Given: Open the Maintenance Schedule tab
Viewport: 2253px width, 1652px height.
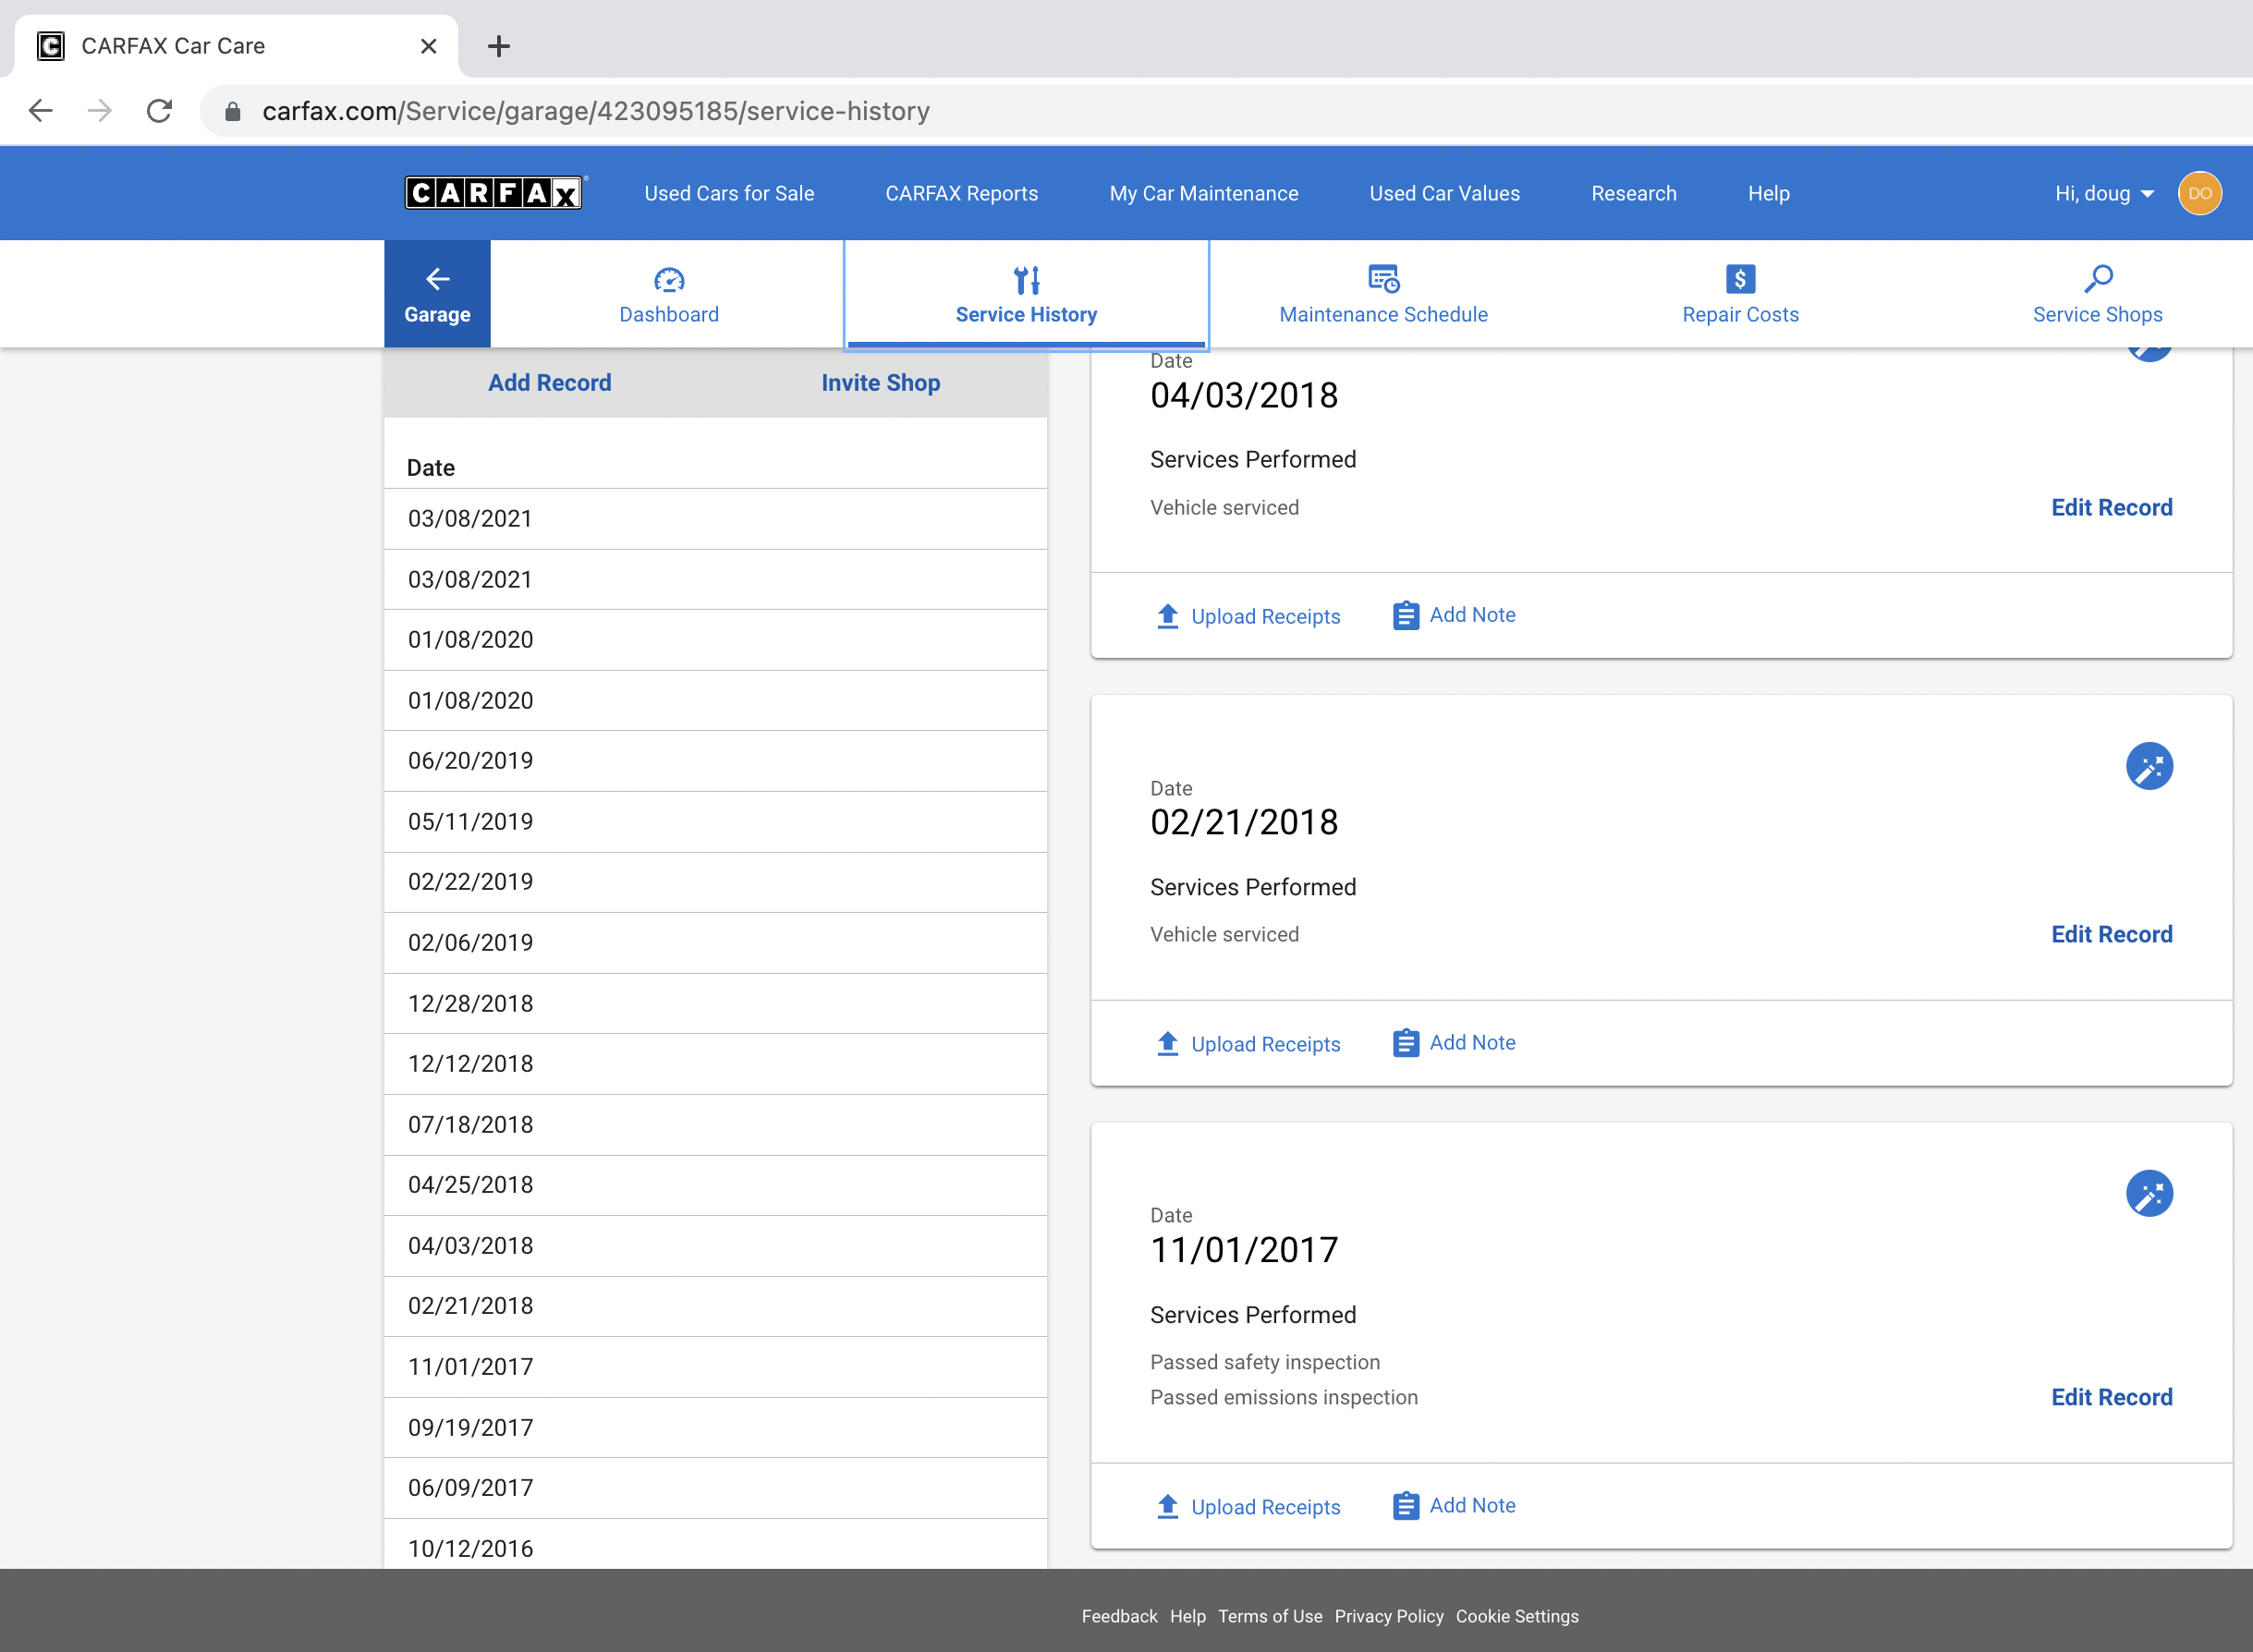Looking at the screenshot, I should (x=1383, y=294).
